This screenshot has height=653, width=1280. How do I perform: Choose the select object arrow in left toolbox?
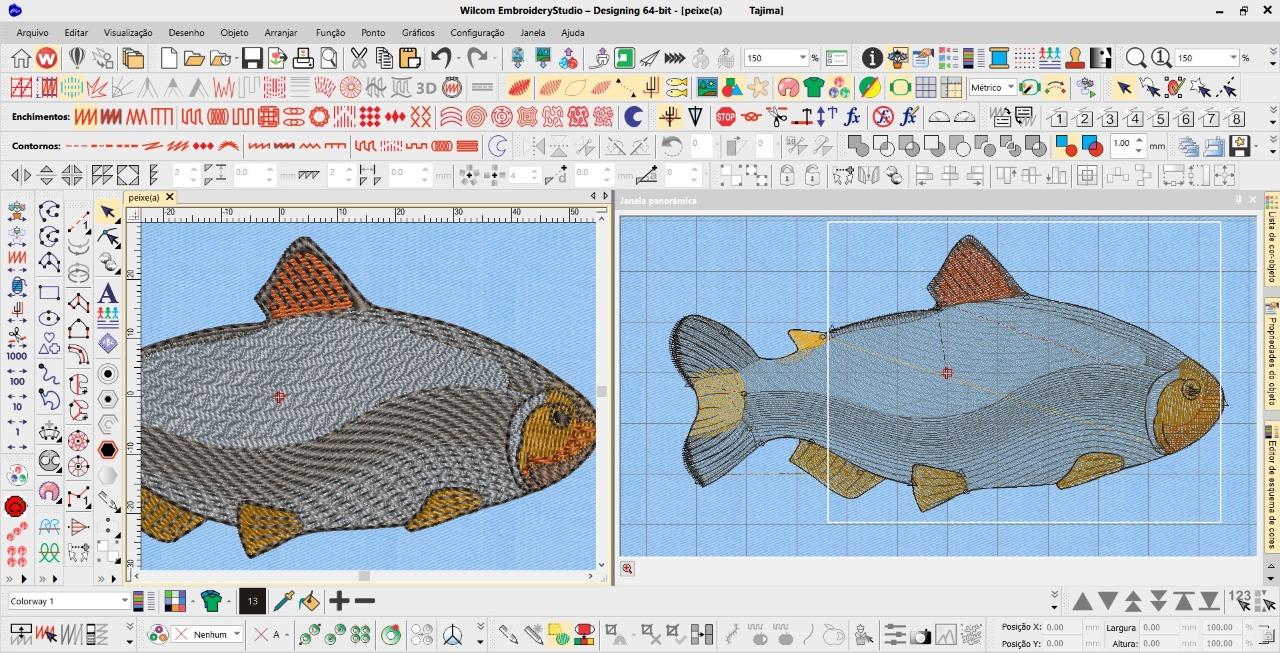[x=108, y=213]
